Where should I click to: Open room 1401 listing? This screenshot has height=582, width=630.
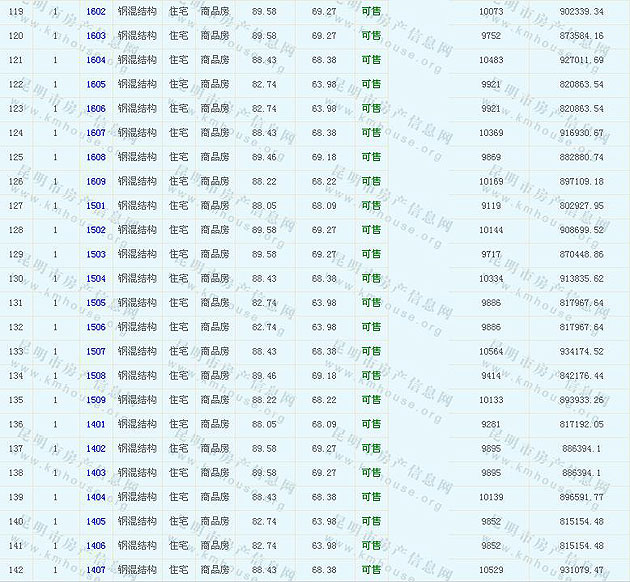click(x=96, y=424)
